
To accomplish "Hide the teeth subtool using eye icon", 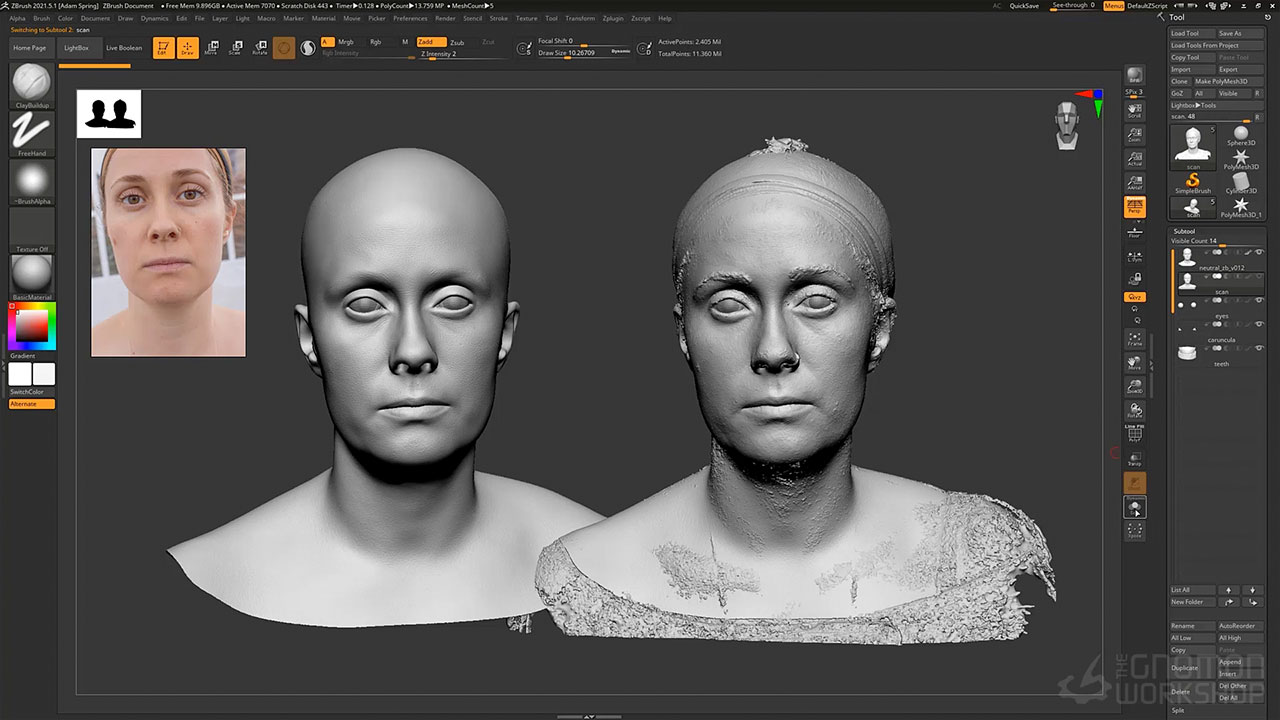I will (x=1259, y=348).
